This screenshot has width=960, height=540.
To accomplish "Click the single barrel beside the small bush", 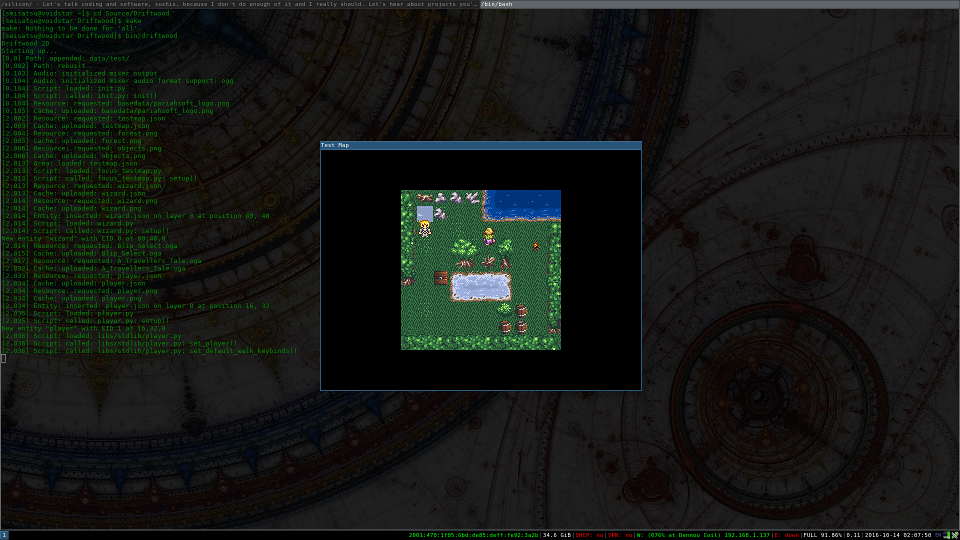I will 521,311.
